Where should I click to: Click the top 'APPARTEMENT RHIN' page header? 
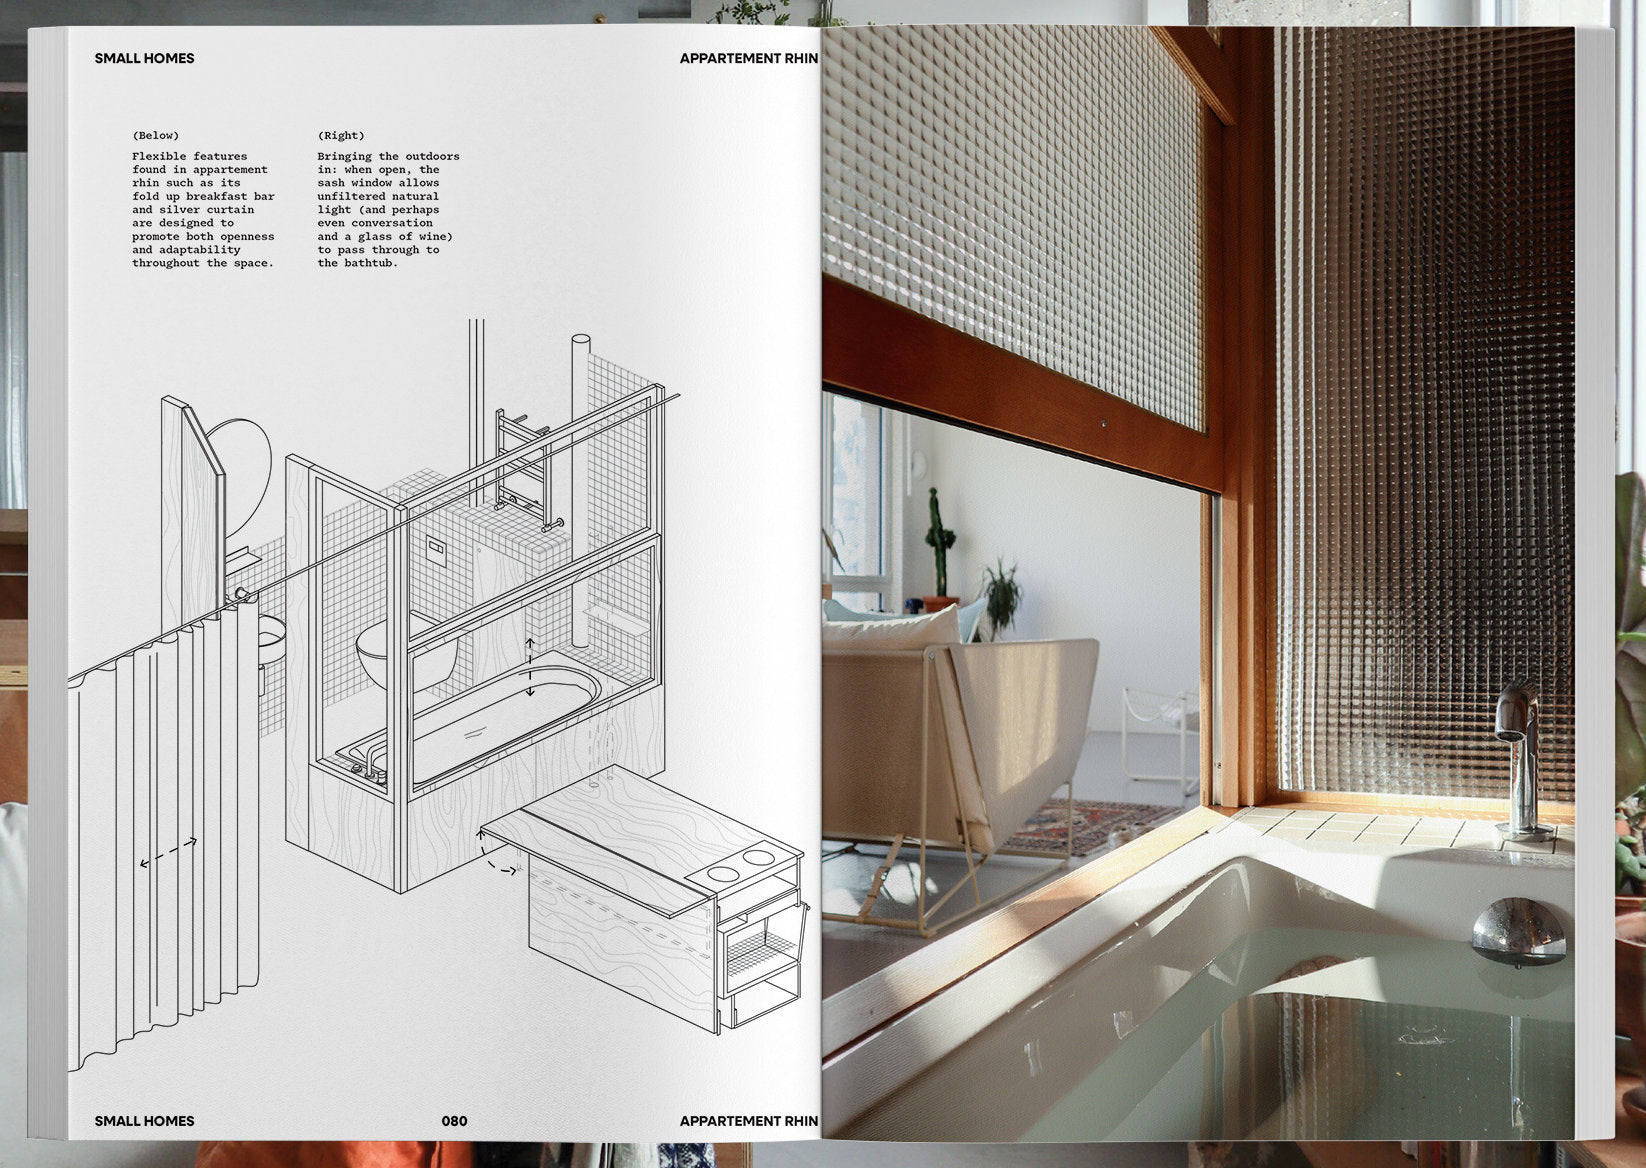point(749,58)
